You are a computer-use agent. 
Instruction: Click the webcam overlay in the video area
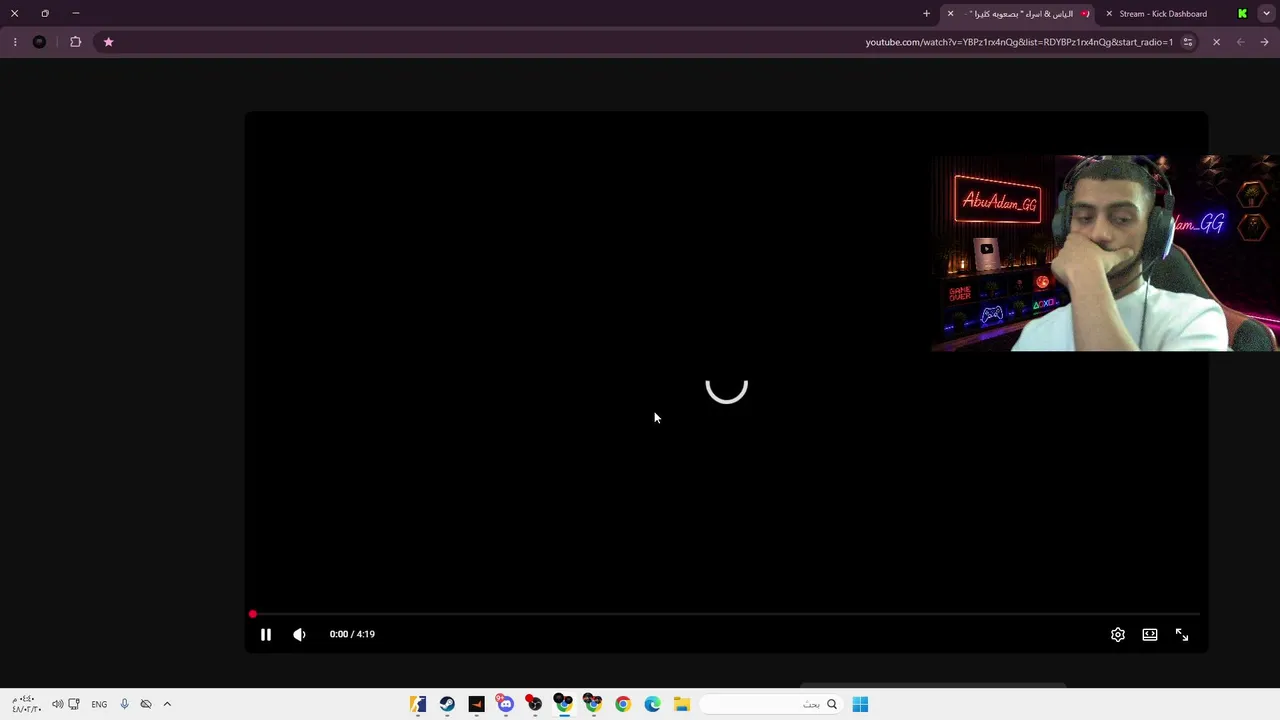pyautogui.click(x=1105, y=253)
